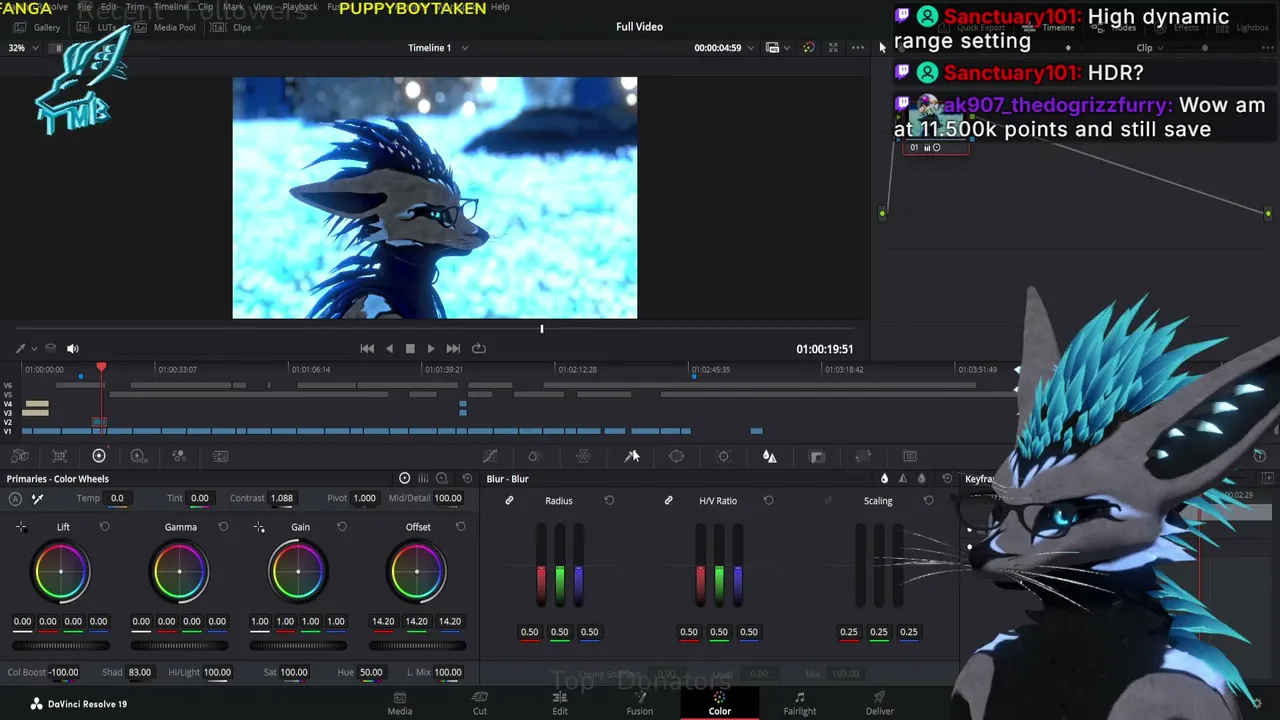Click the Lift color wheel
The height and width of the screenshot is (720, 1280).
(x=61, y=572)
